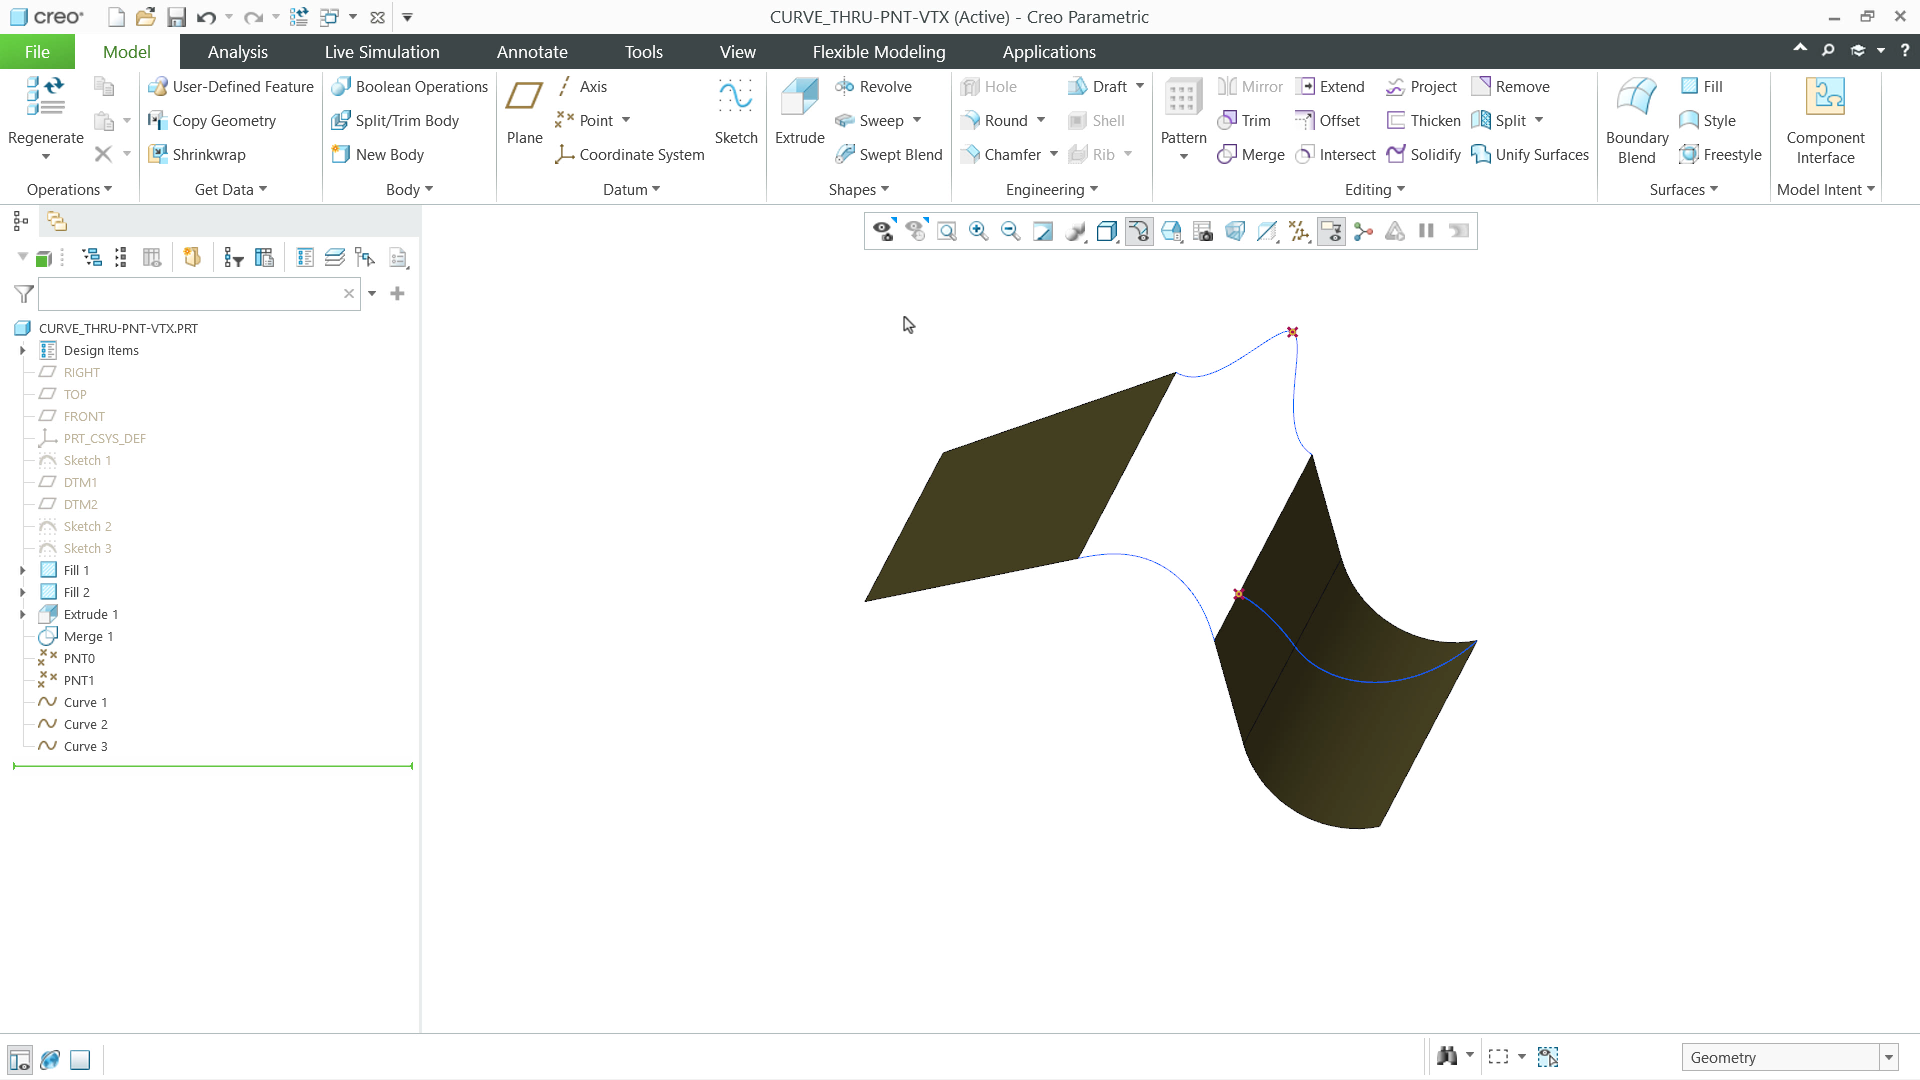Click the User-Defined Feature button
Viewport: 1920px width, 1080px height.
(x=231, y=87)
